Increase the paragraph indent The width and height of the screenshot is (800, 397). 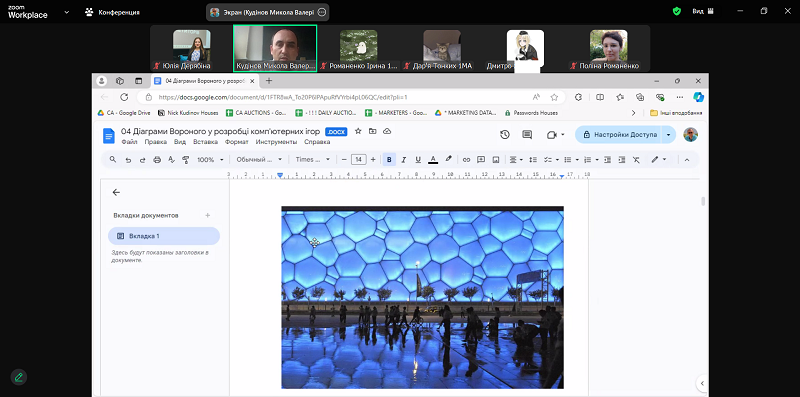[621, 160]
